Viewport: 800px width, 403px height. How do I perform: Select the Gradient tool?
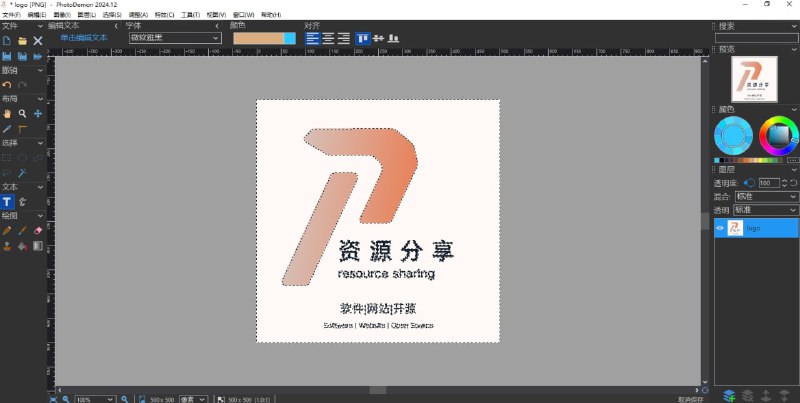[38, 246]
